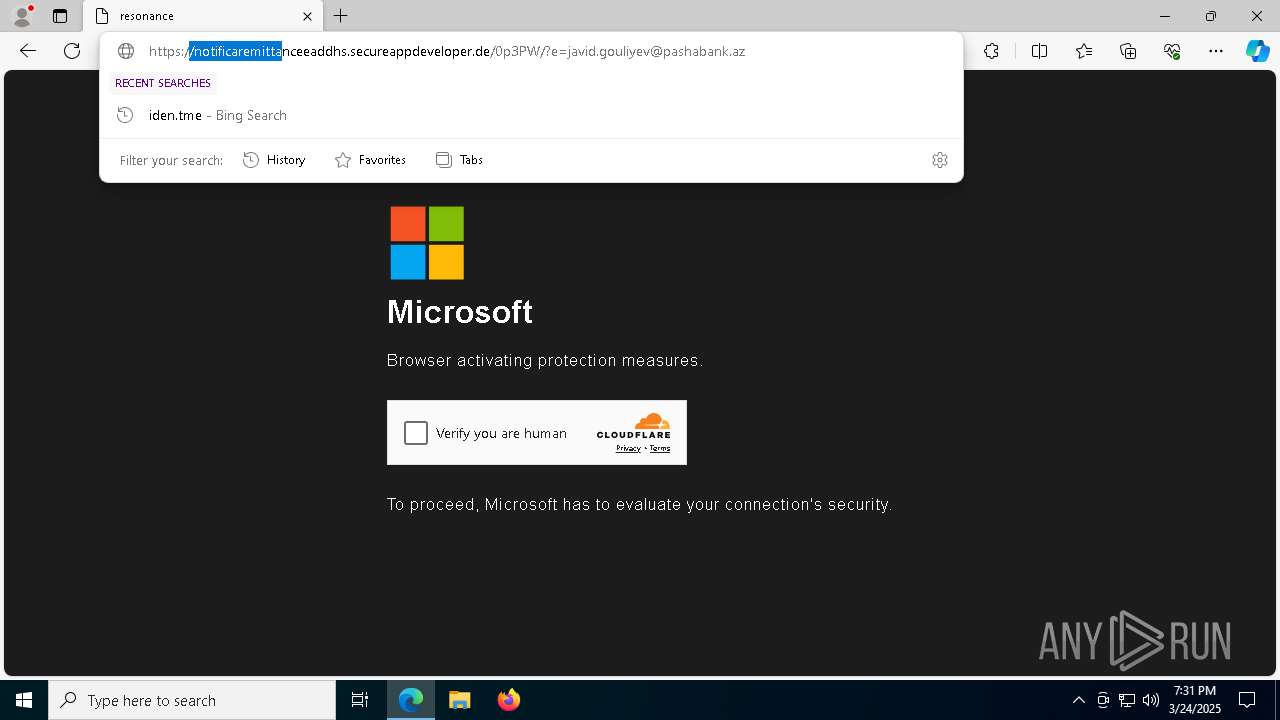This screenshot has width=1280, height=720.
Task: Click the Microsoft heading text
Action: (460, 312)
